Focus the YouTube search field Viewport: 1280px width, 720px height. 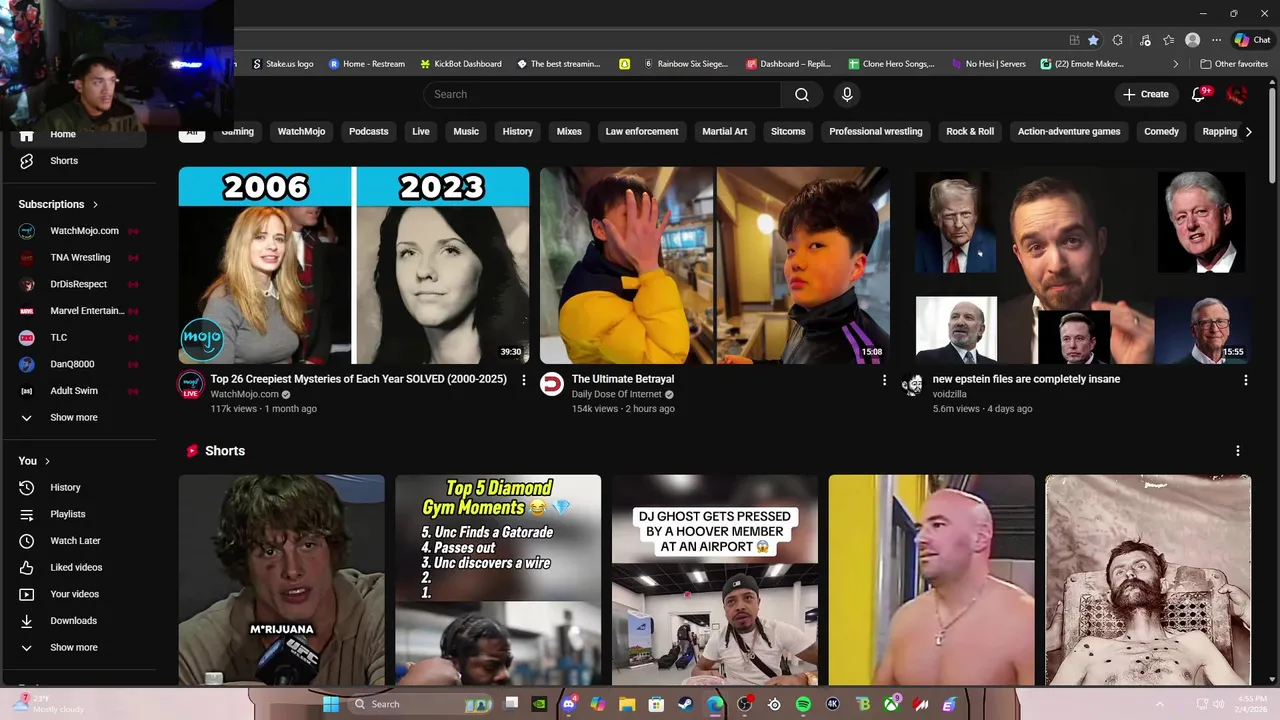pos(602,94)
